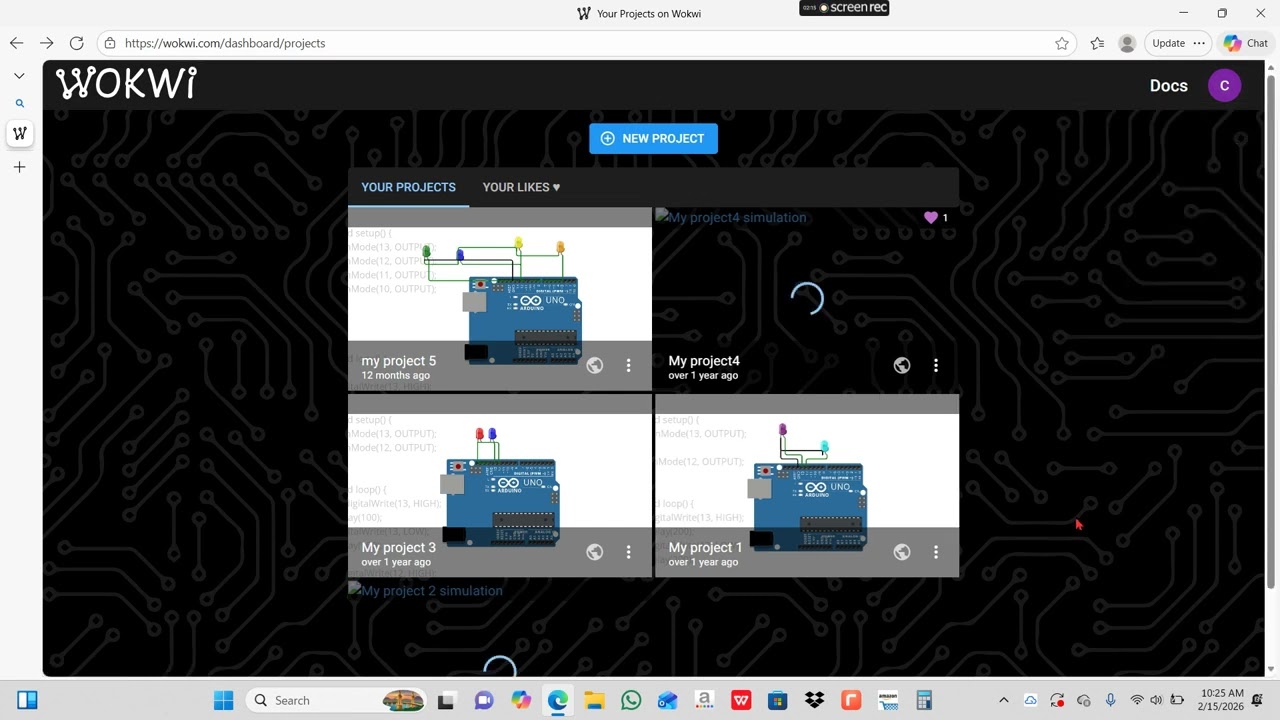Open the Copilot Chat button
This screenshot has height=720, width=1280.
(1245, 43)
